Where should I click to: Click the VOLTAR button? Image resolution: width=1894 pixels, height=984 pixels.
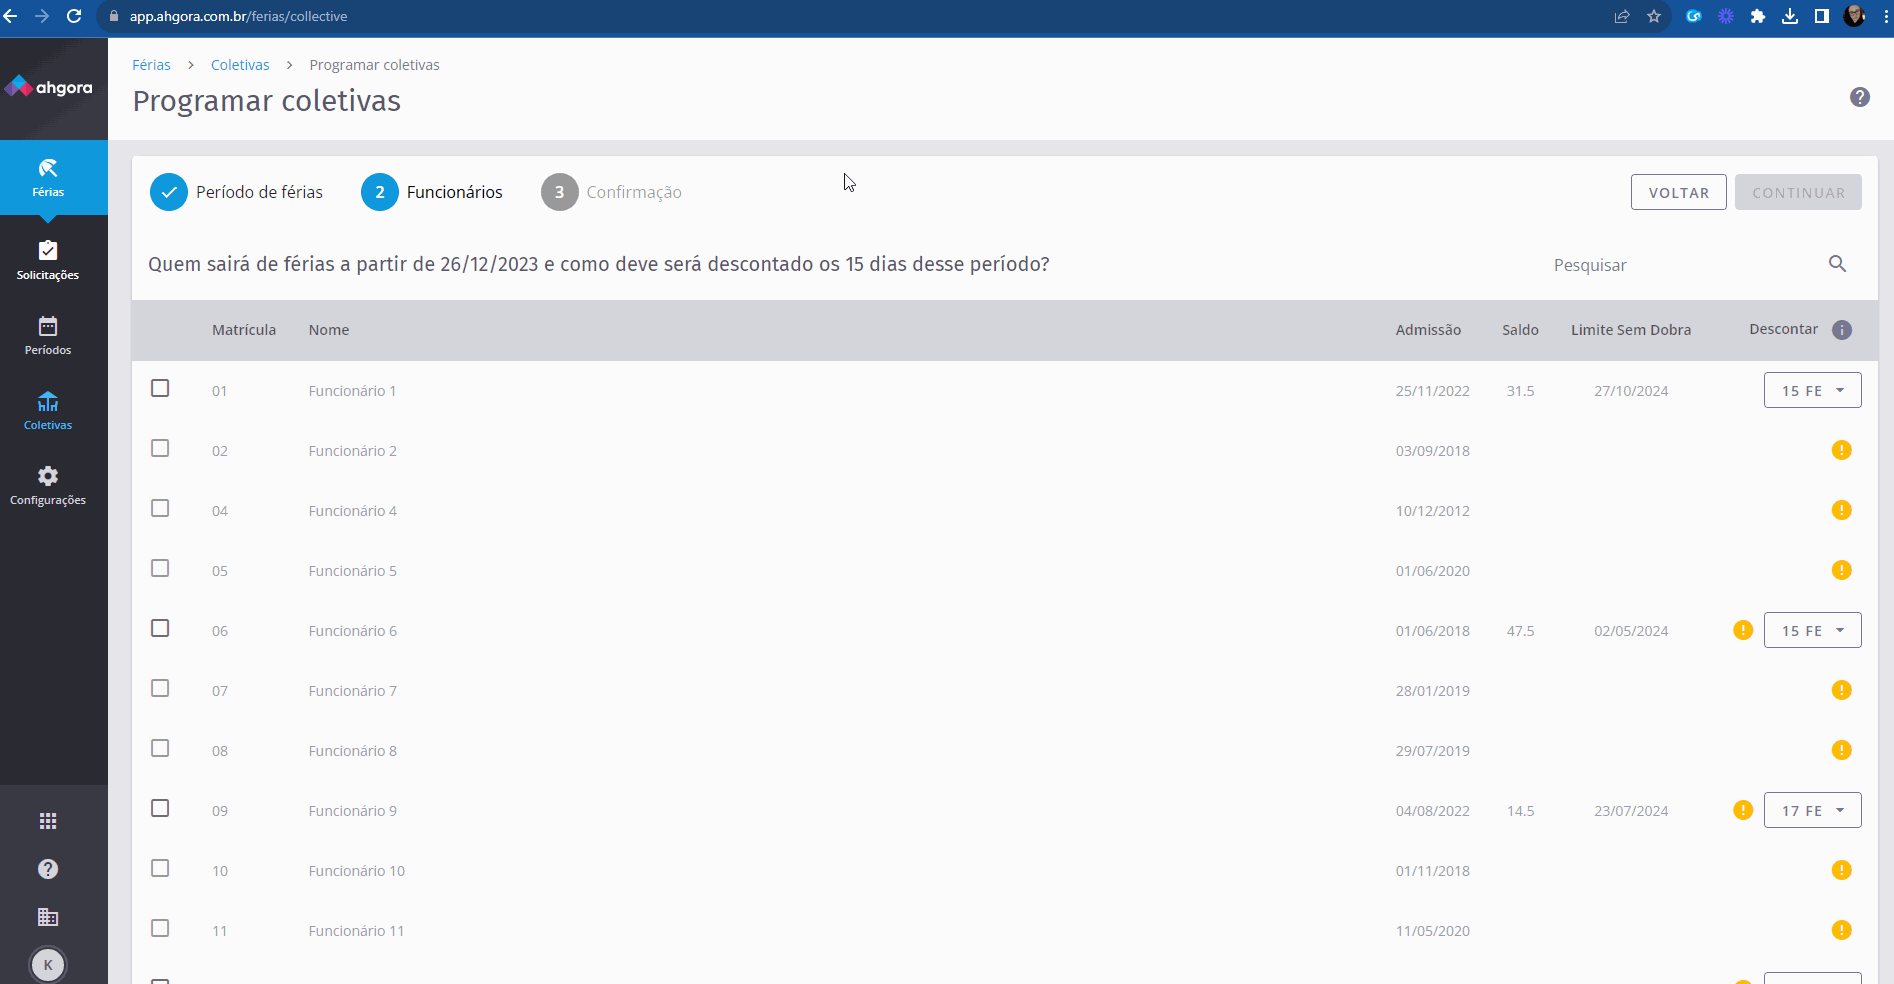[1678, 192]
